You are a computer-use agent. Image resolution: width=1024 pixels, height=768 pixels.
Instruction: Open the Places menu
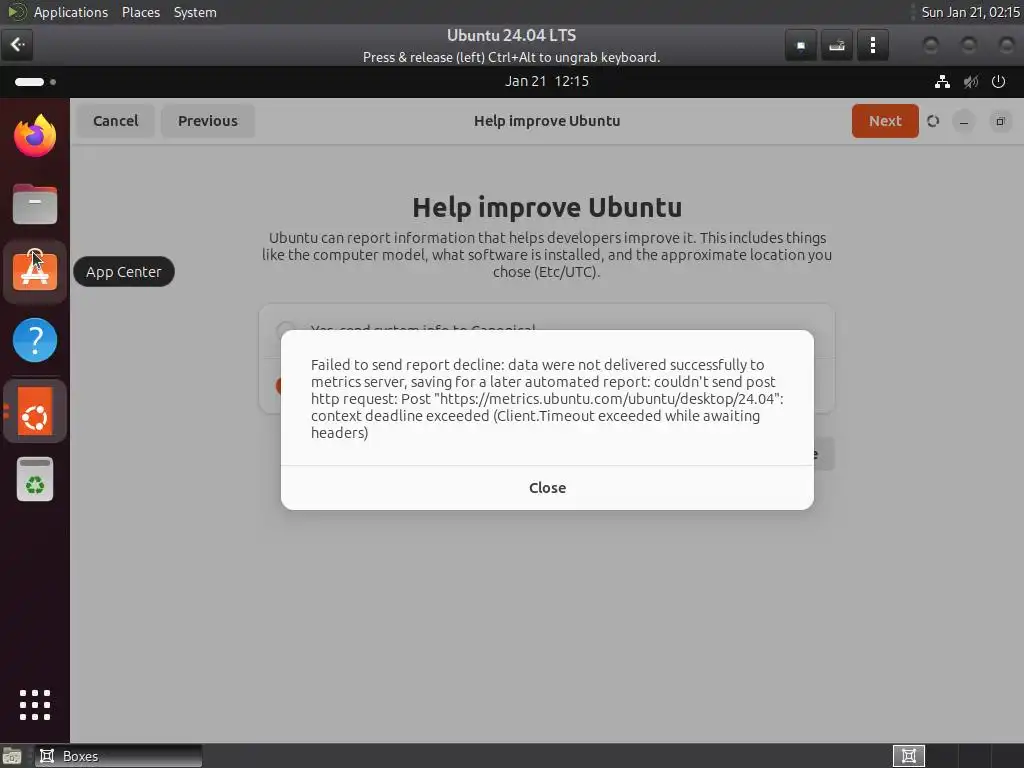tap(141, 12)
